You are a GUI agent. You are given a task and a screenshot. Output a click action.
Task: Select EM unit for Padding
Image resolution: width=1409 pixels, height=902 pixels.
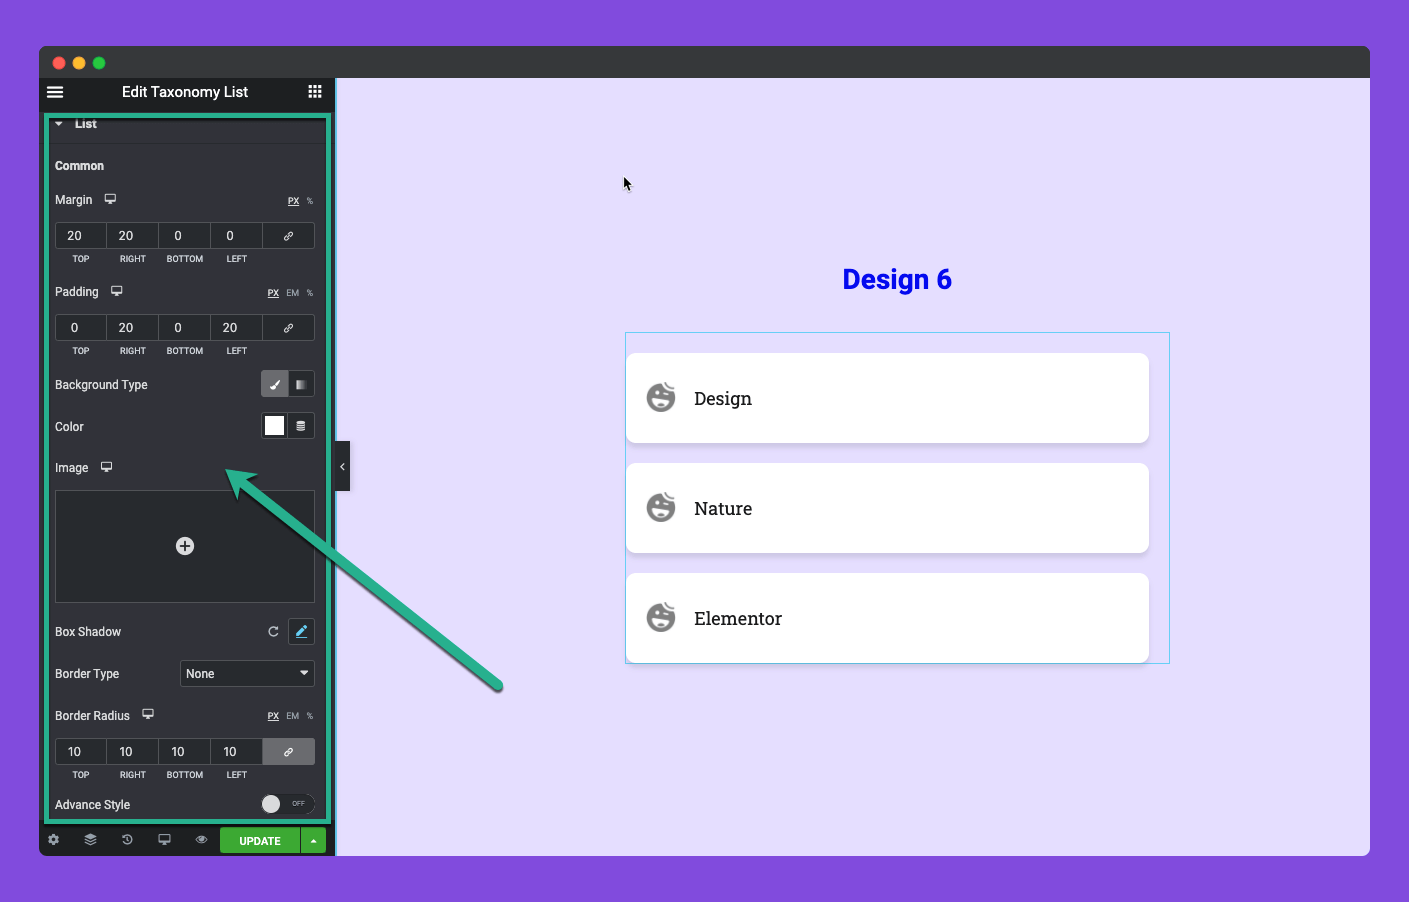pyautogui.click(x=293, y=293)
